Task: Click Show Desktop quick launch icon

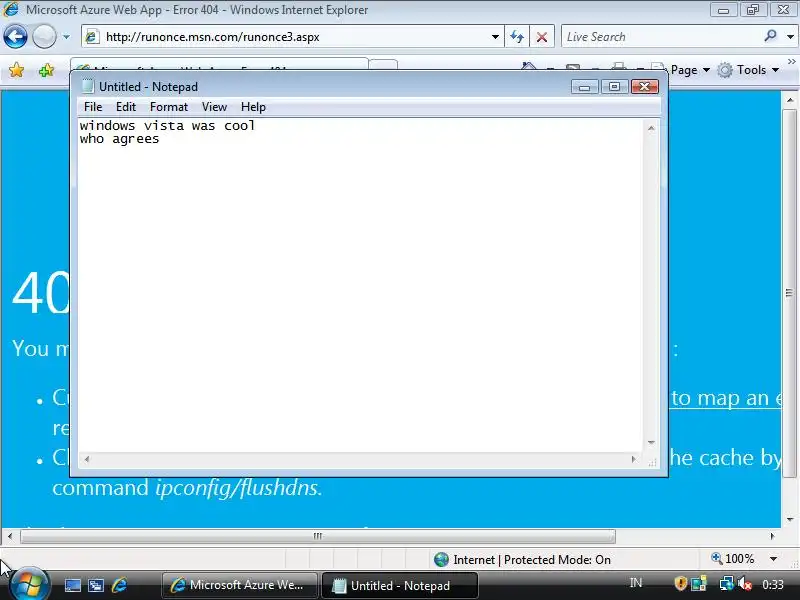Action: (72, 585)
